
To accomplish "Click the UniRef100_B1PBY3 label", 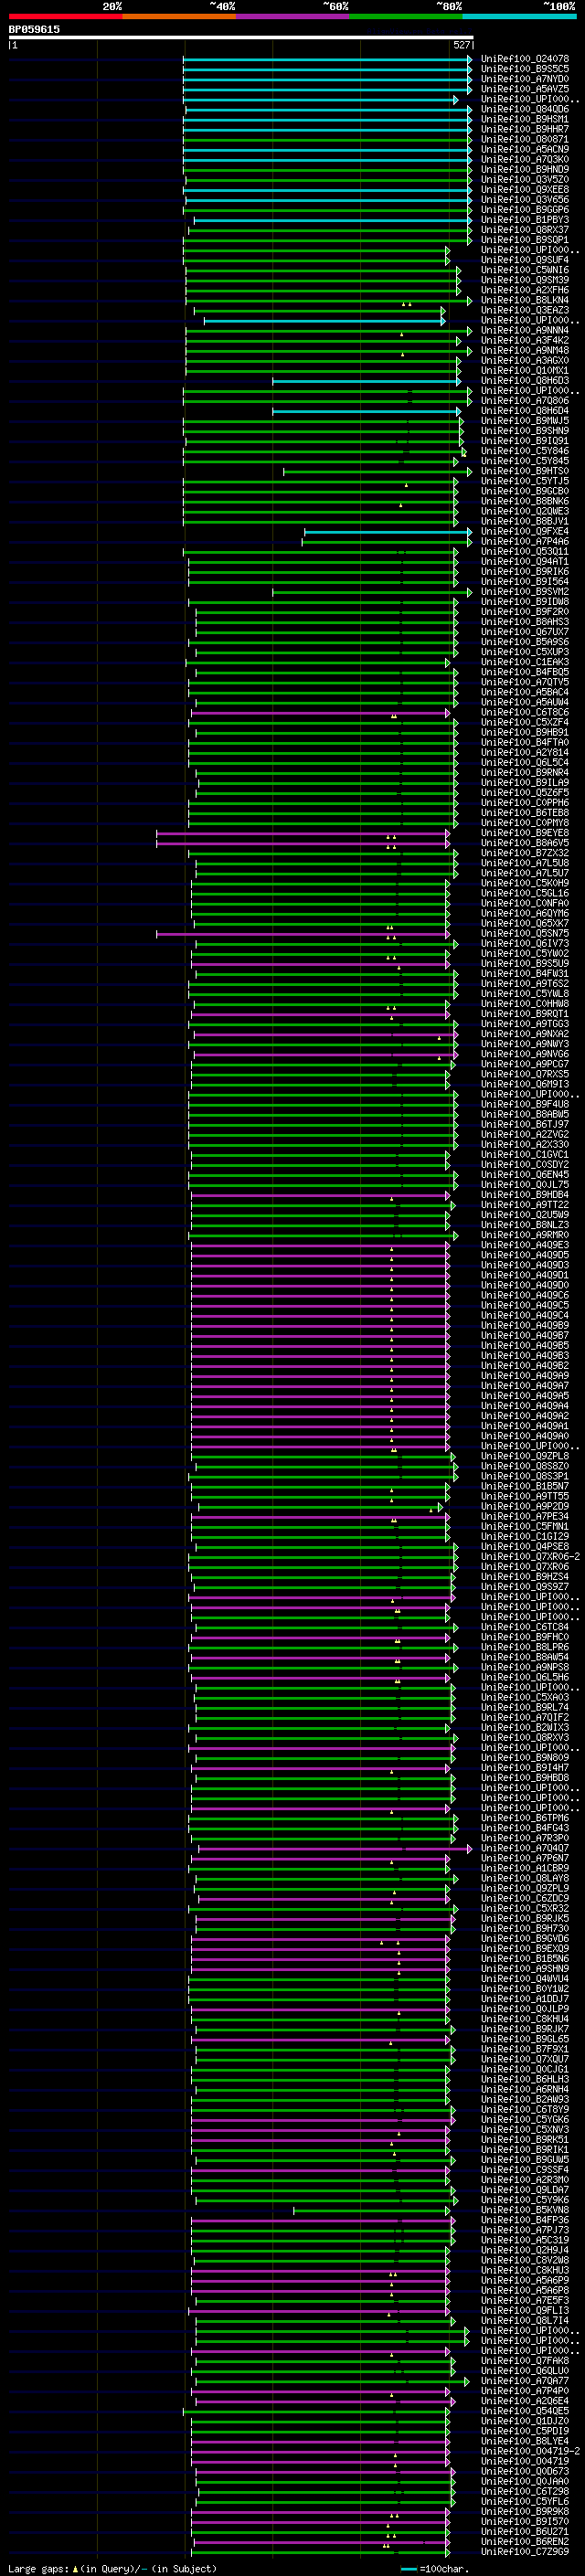I will [x=525, y=220].
